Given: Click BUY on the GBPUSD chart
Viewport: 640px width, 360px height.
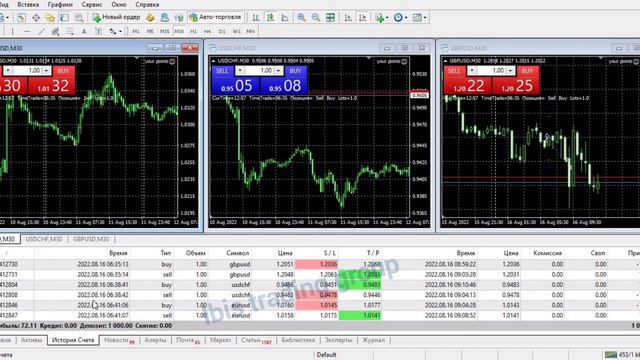Looking at the screenshot, I should [527, 71].
